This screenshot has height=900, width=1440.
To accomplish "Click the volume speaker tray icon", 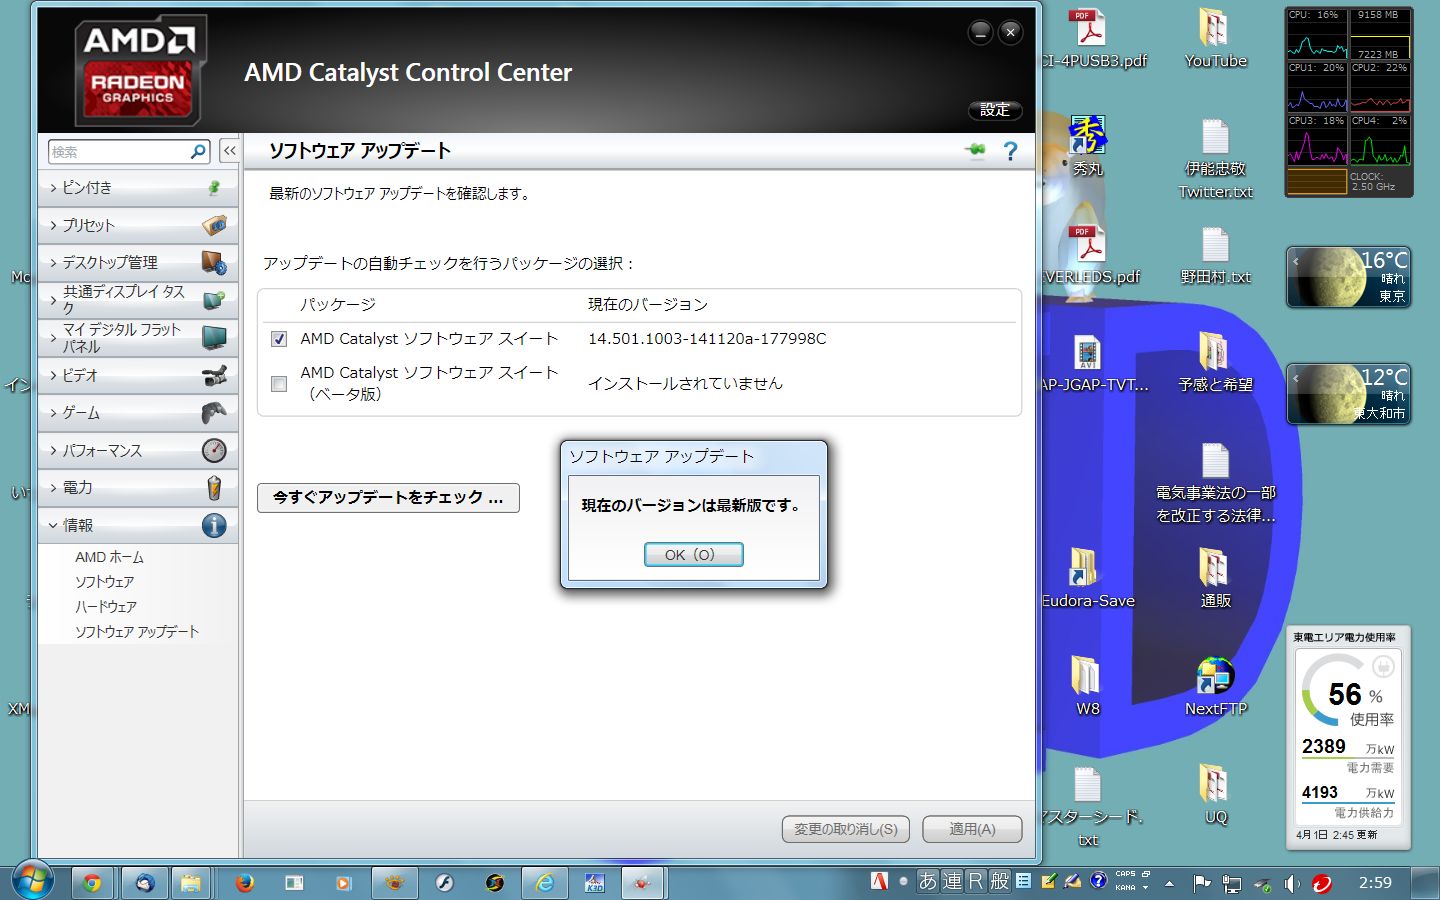I will (x=1291, y=884).
